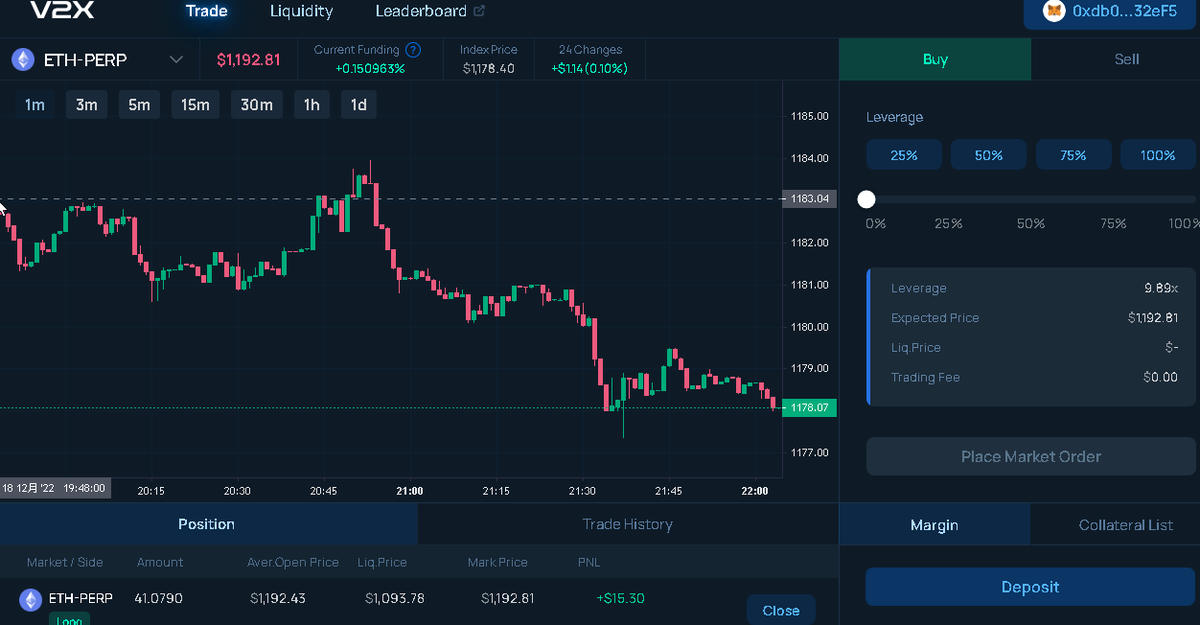Select the 1m chart interval
Image resolution: width=1200 pixels, height=625 pixels.
point(35,105)
